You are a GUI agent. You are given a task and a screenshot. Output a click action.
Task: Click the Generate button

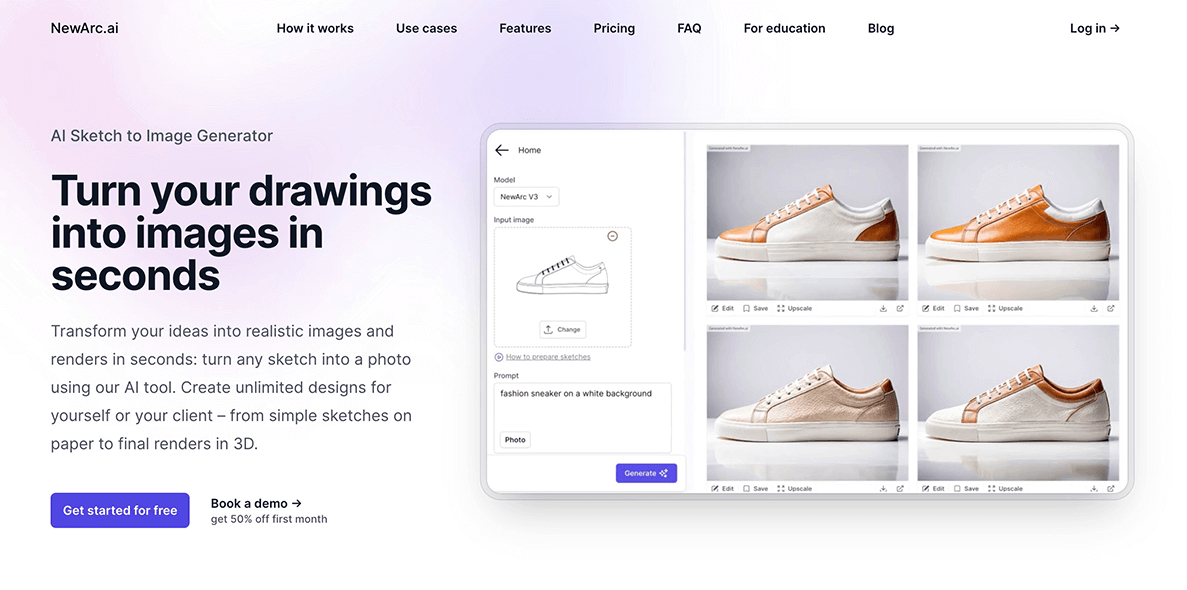tap(646, 473)
